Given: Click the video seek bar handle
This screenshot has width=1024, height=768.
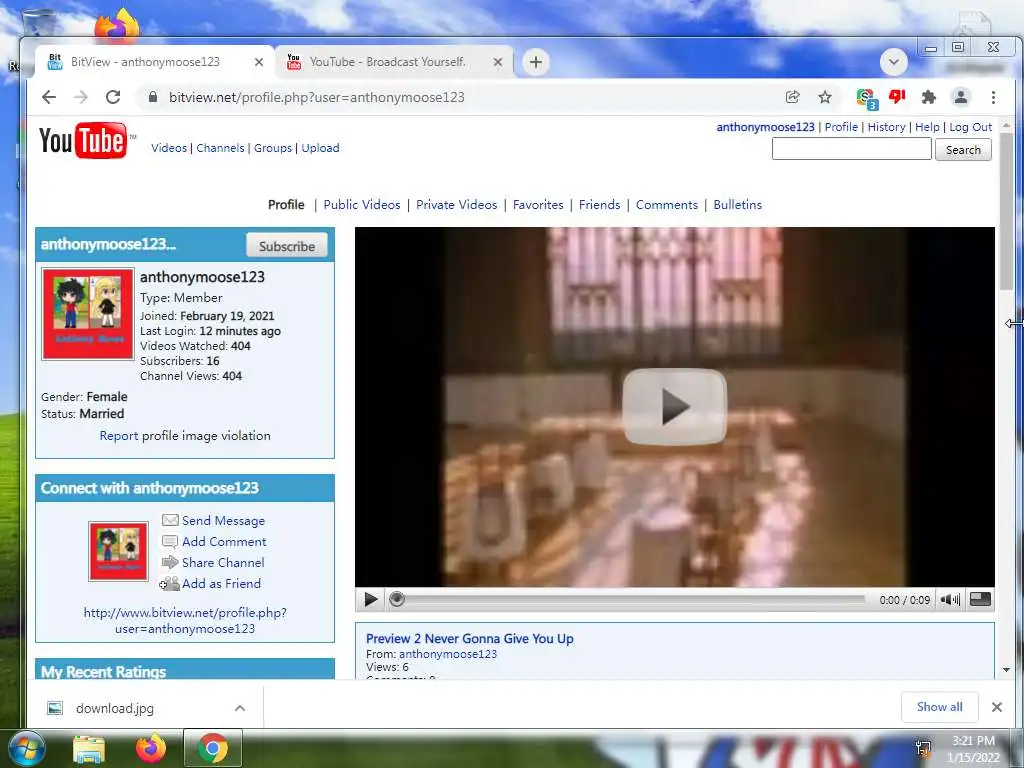Looking at the screenshot, I should pyautogui.click(x=396, y=599).
